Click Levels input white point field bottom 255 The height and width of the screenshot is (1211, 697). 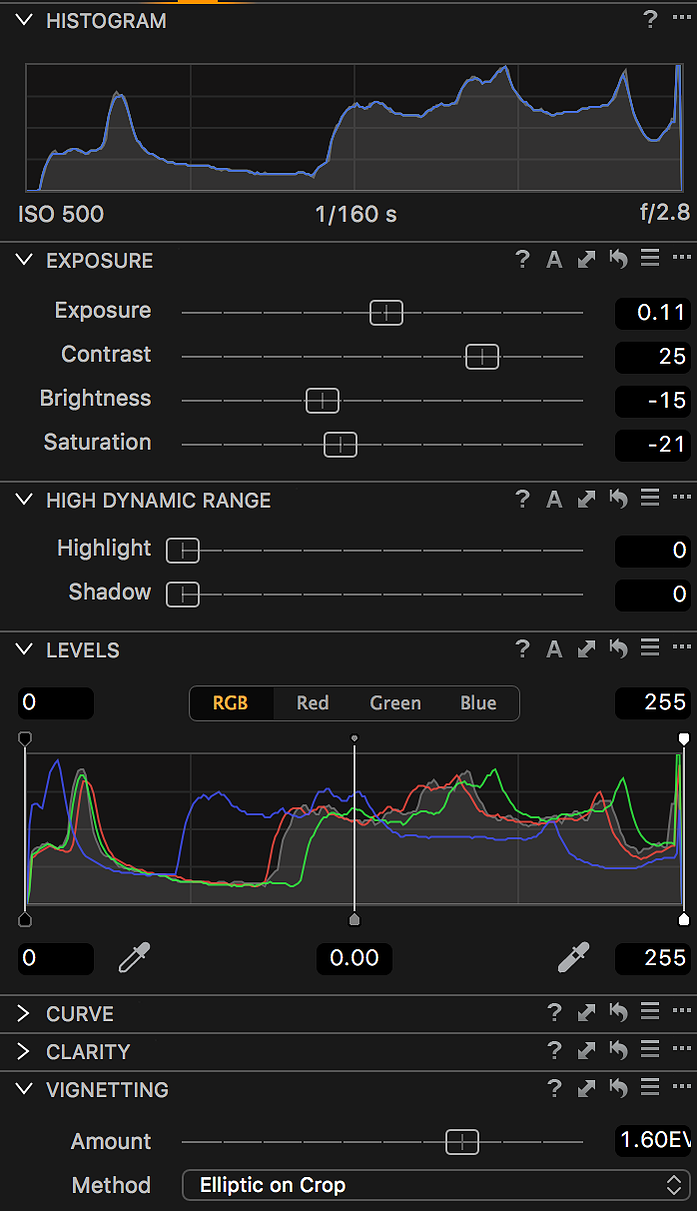point(652,958)
